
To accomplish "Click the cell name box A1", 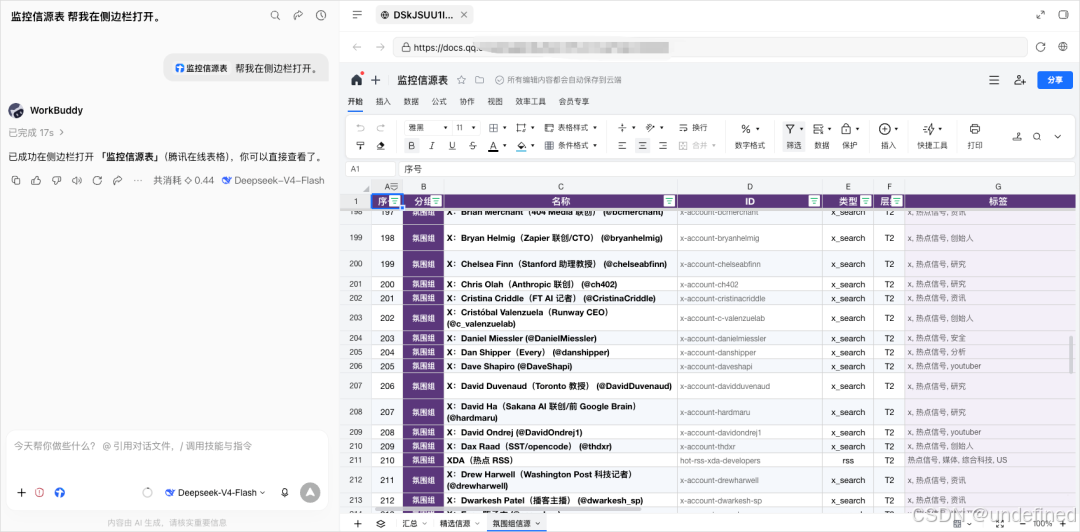I will click(370, 168).
